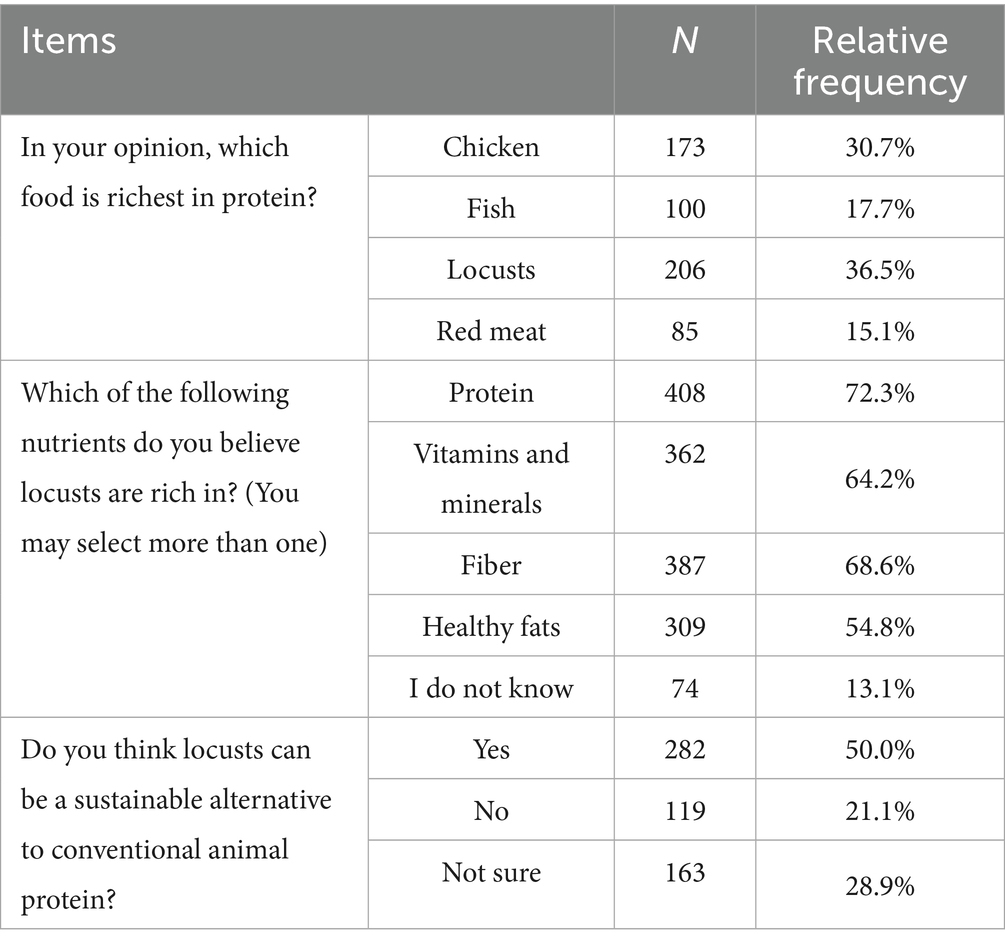Click the Locusts answer cell
Screen dimensions: 1005x947
(x=491, y=270)
